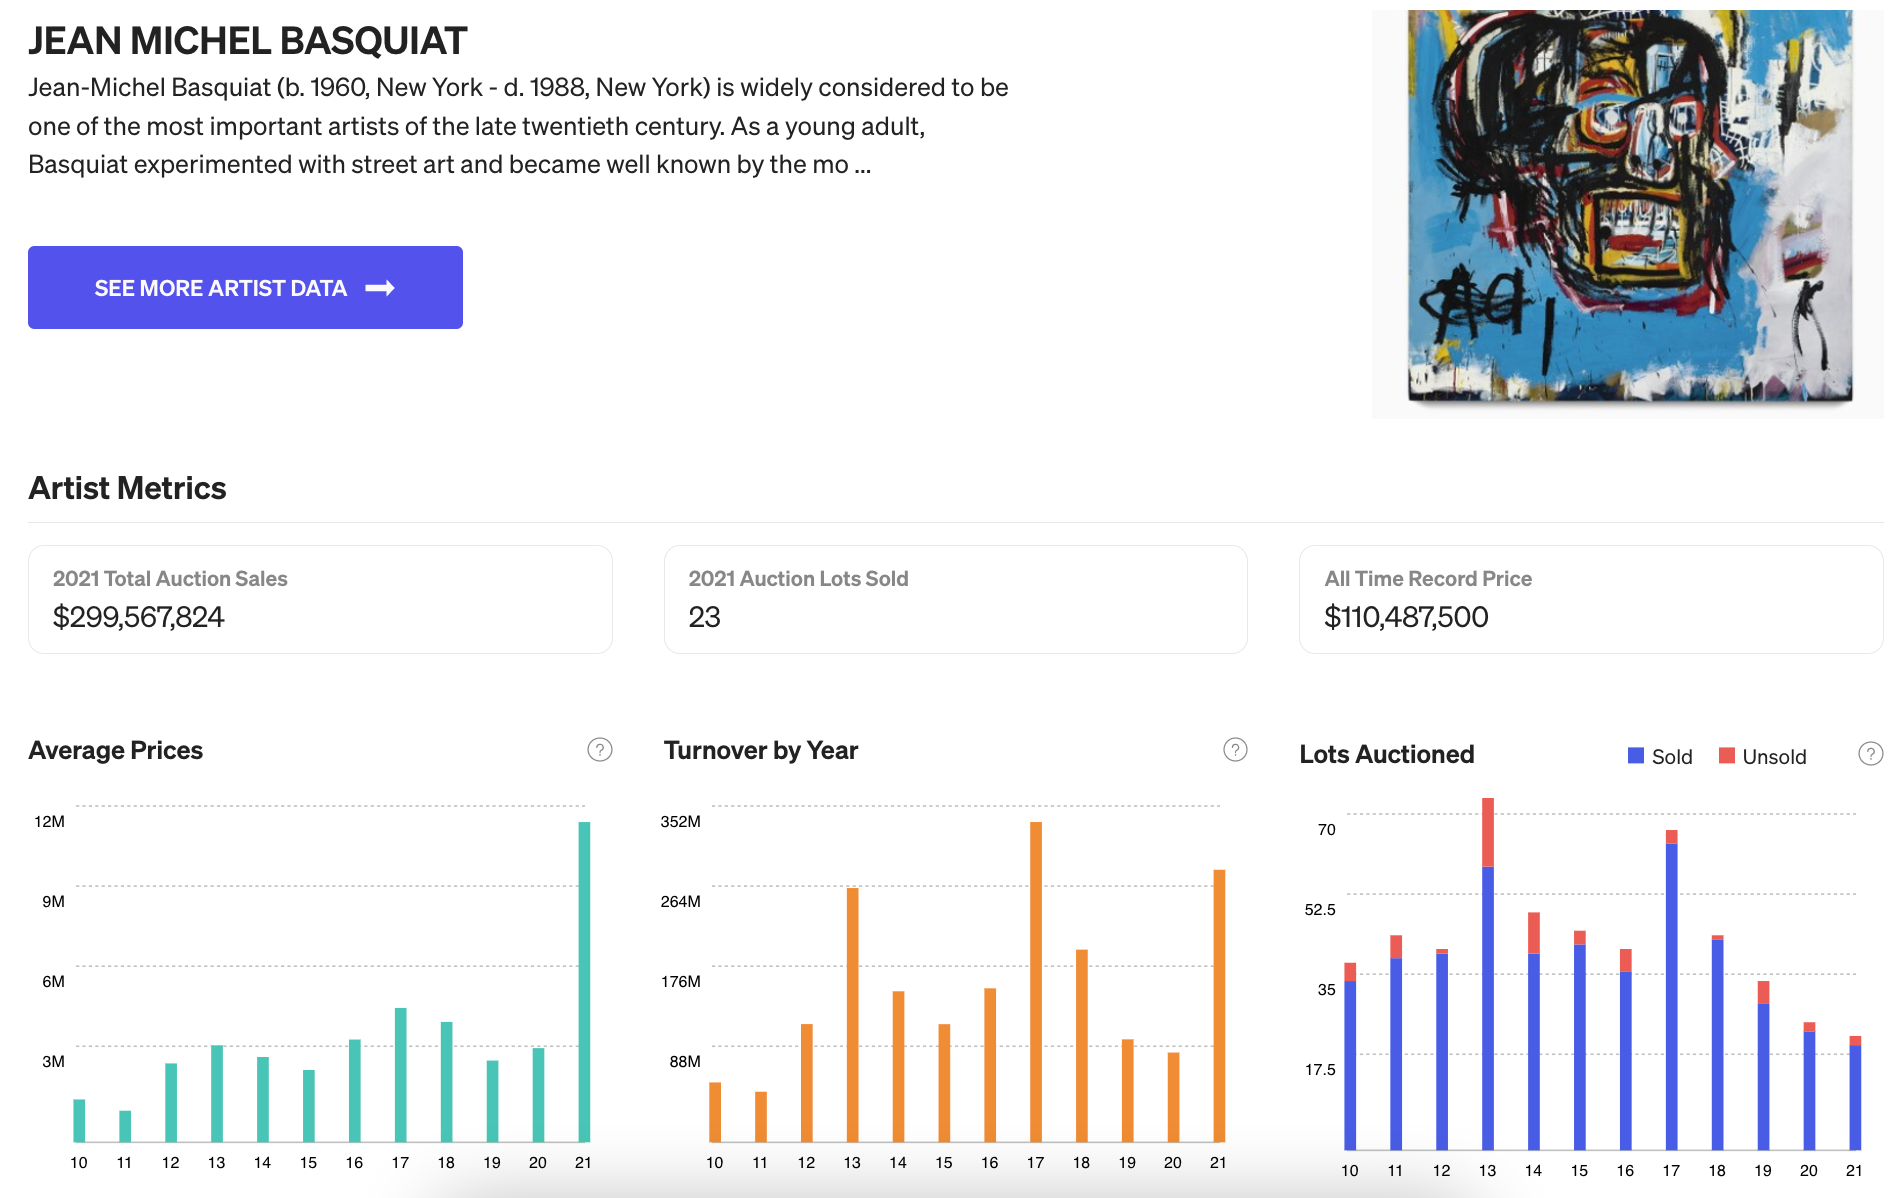The width and height of the screenshot is (1902, 1198).
Task: Click the Jean Michel Basquiat heading
Action: 247,41
